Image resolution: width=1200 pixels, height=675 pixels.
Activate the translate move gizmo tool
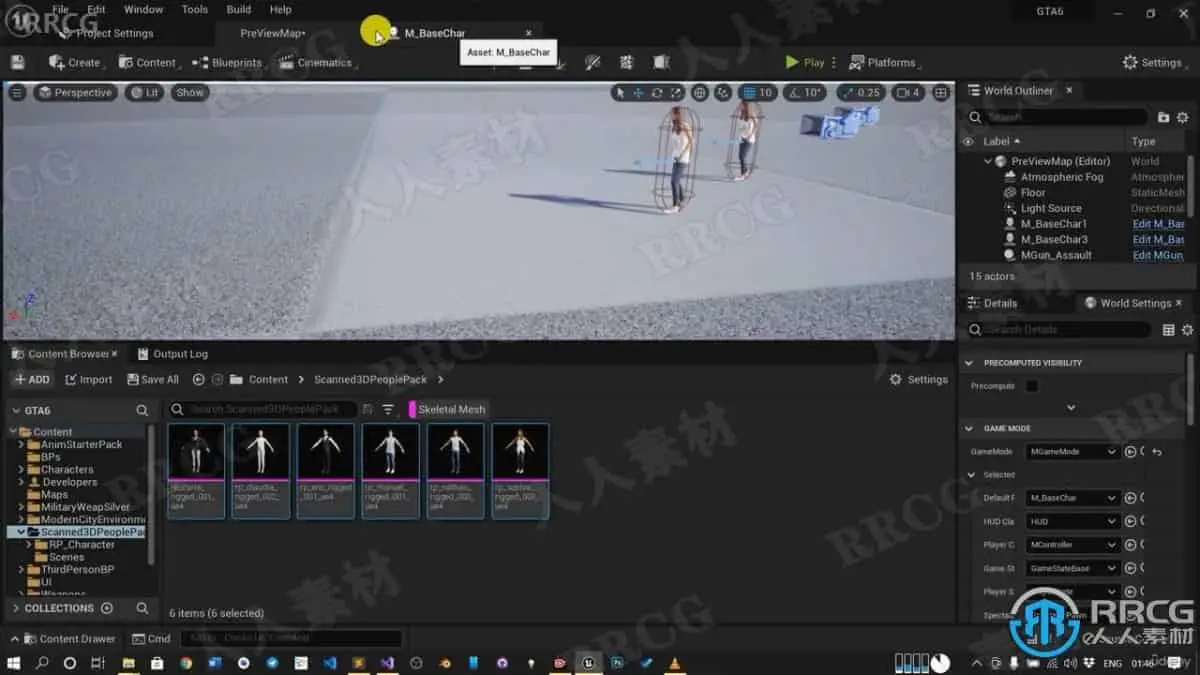click(638, 92)
